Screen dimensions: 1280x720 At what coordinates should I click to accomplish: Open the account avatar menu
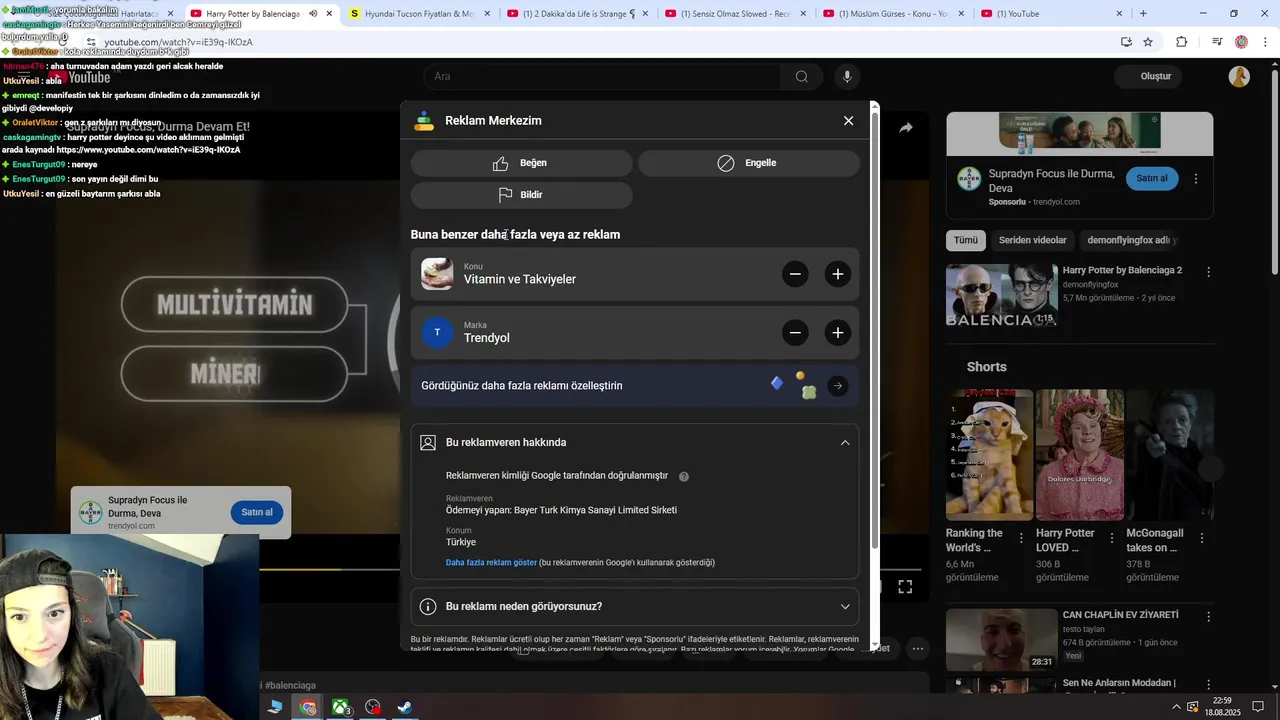pyautogui.click(x=1239, y=77)
